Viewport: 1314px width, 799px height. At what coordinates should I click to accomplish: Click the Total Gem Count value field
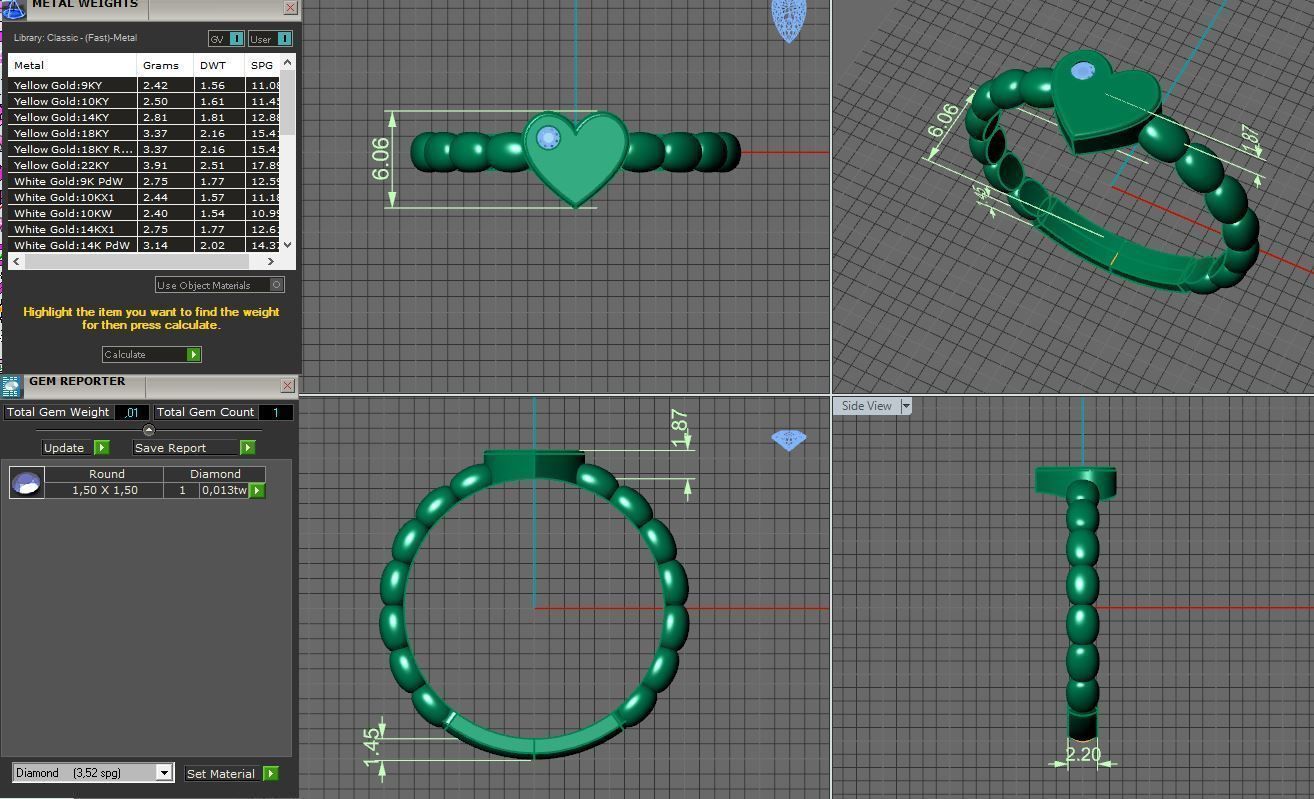tap(275, 412)
